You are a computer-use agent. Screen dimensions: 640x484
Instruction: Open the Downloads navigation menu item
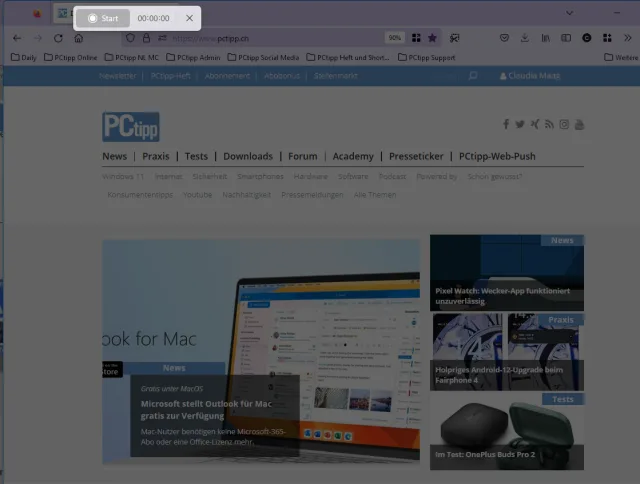click(247, 156)
